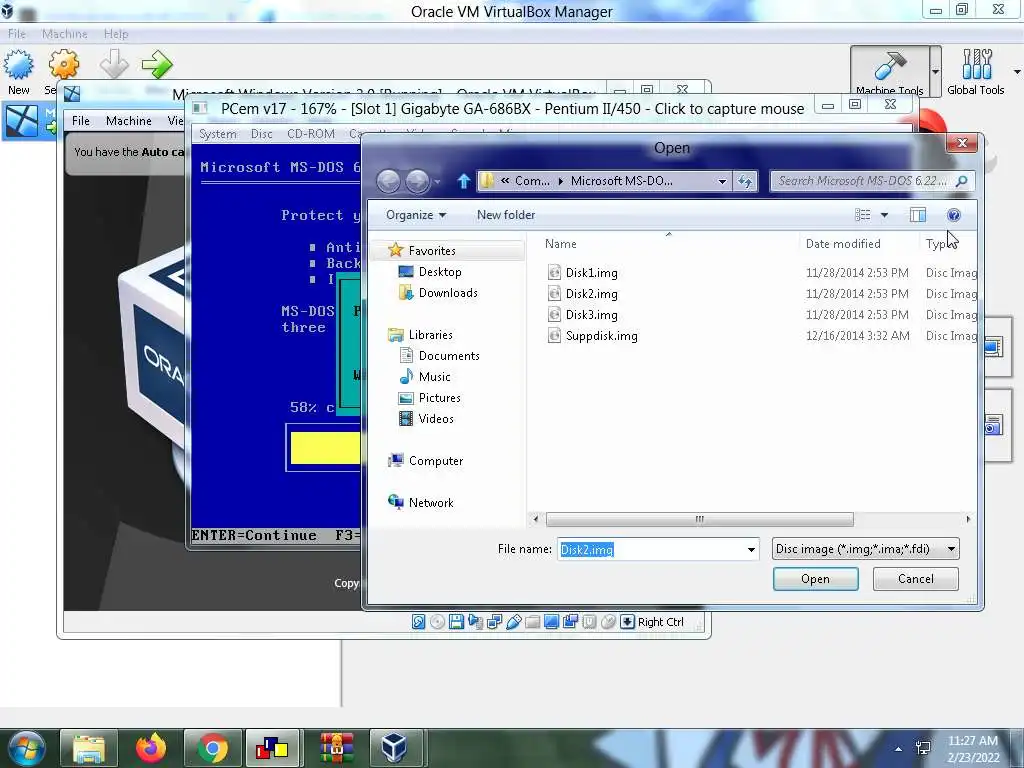Cancel the Open dialog

coord(916,579)
